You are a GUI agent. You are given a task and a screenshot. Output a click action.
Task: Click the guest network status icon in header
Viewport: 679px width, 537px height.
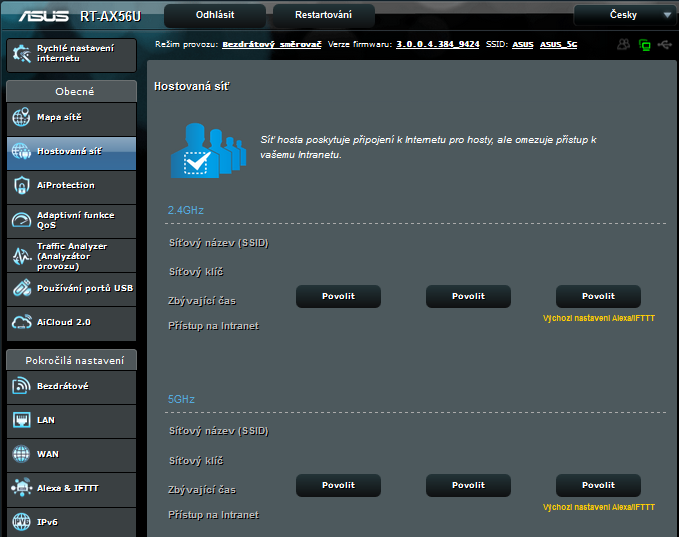point(623,45)
